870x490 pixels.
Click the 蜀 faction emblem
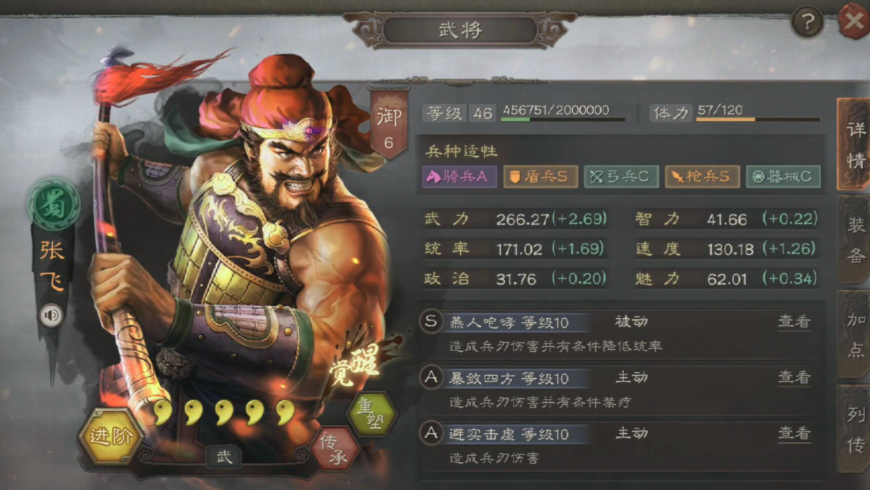coord(54,204)
